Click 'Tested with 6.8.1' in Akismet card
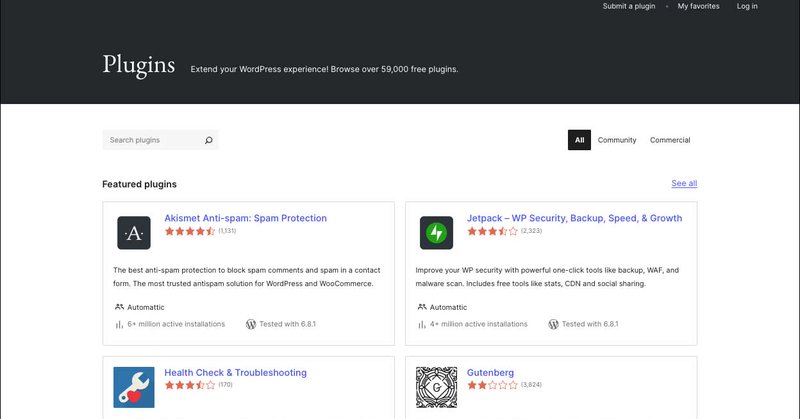 [x=287, y=324]
